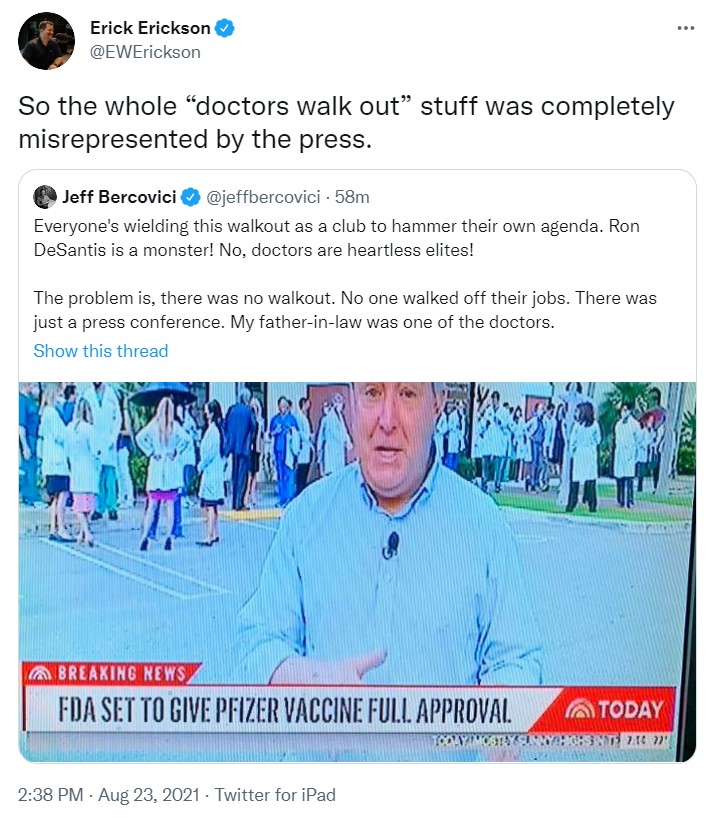Click the TODAY logo in the photo
The width and height of the screenshot is (712, 820).
tap(614, 710)
